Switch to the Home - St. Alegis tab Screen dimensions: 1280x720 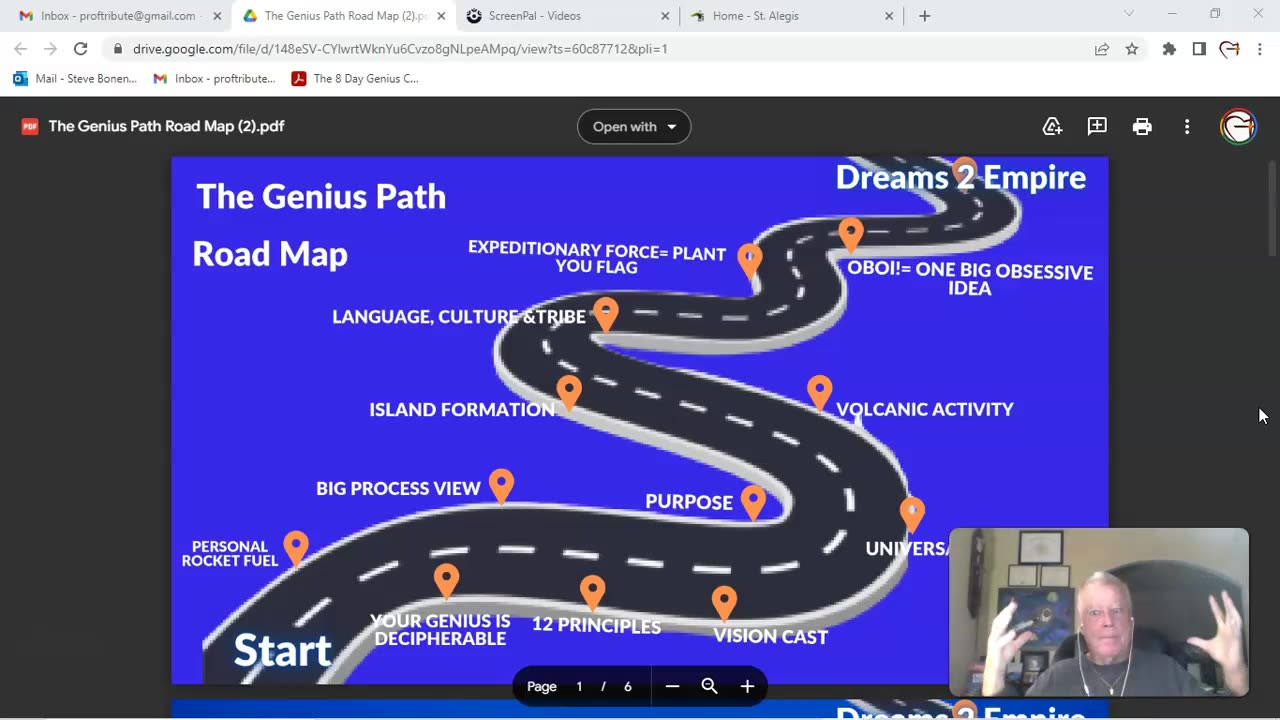coord(791,16)
